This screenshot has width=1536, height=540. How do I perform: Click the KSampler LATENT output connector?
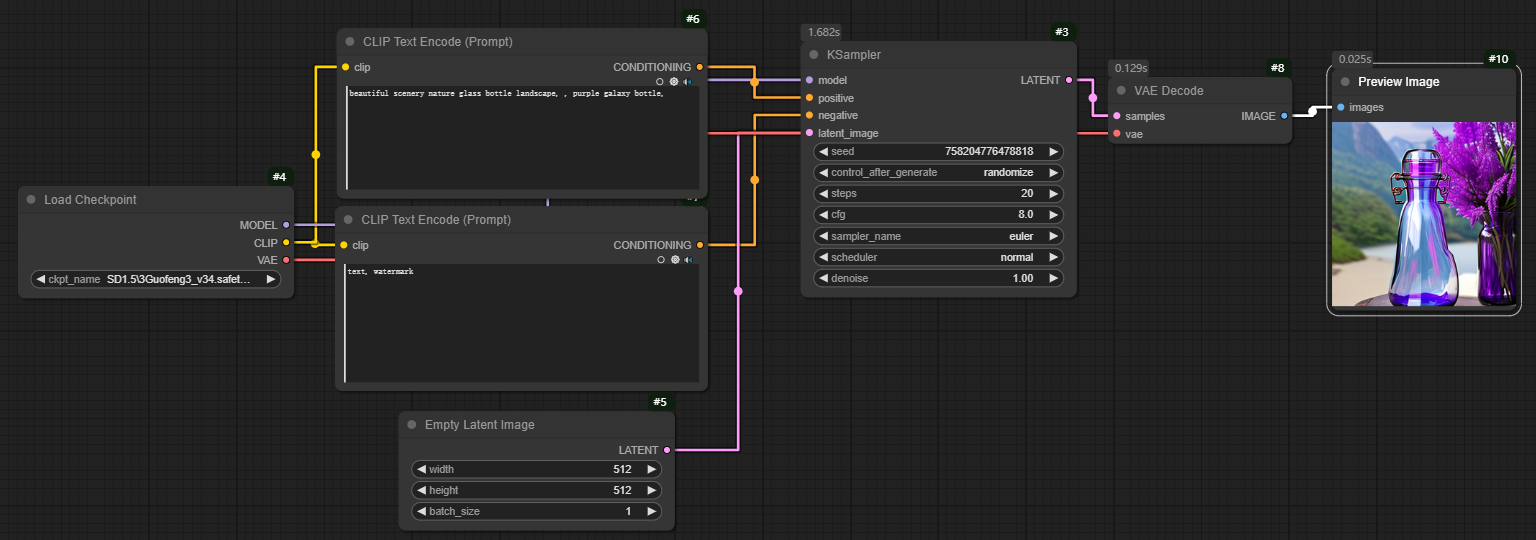(1069, 80)
